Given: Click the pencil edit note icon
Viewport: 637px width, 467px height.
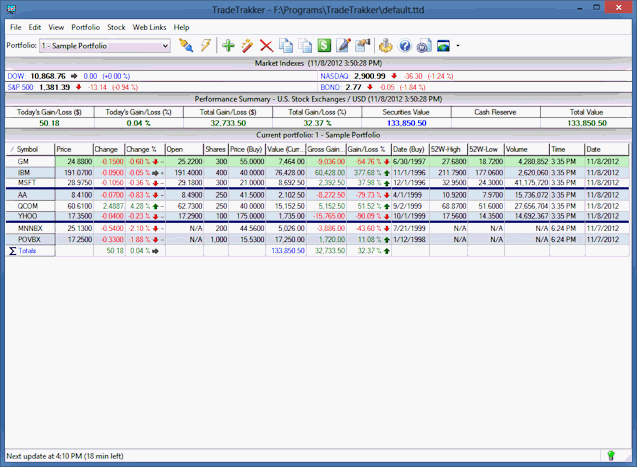Looking at the screenshot, I should [344, 45].
